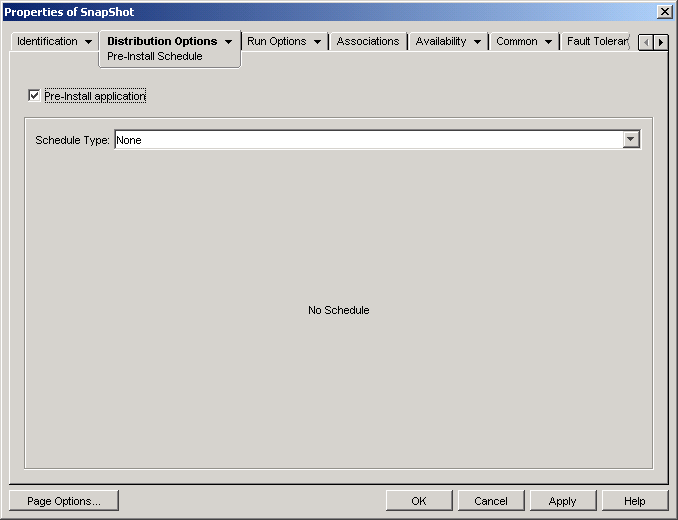Open Help for this dialog
Image resolution: width=678 pixels, height=520 pixels.
click(635, 501)
